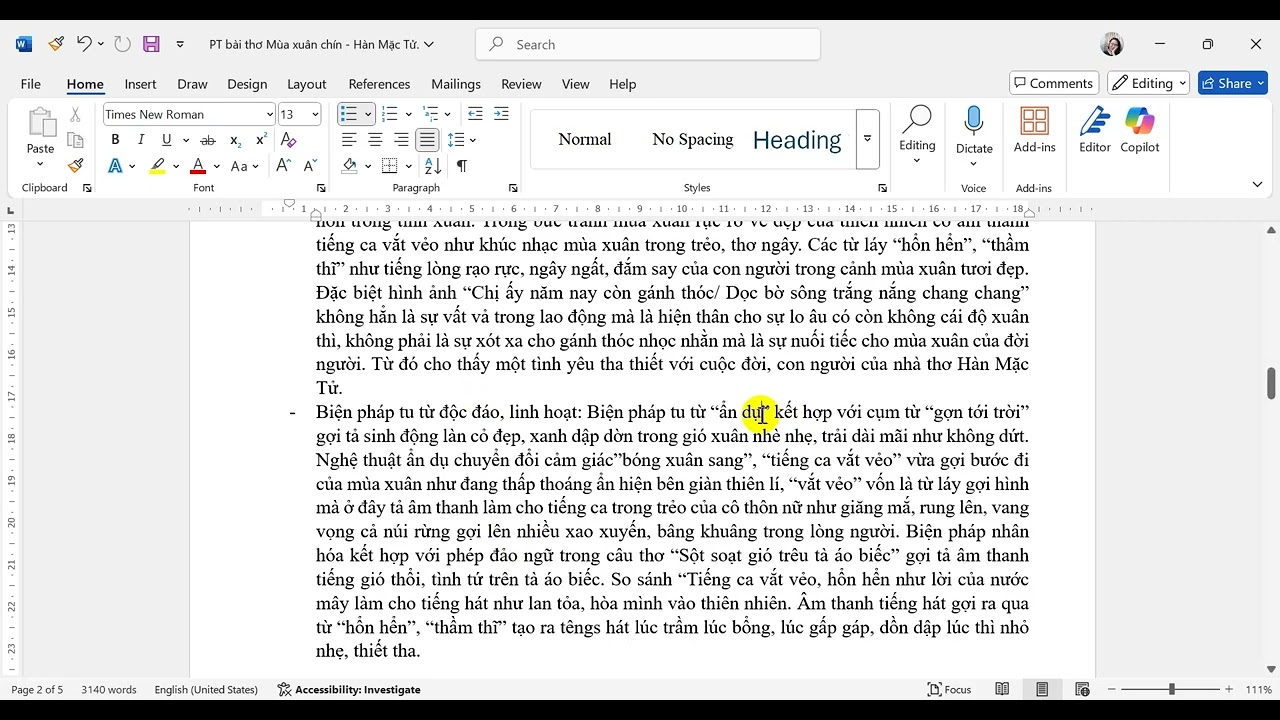The image size is (1280, 720).
Task: Adjust the zoom slider handle
Action: pyautogui.click(x=1171, y=690)
